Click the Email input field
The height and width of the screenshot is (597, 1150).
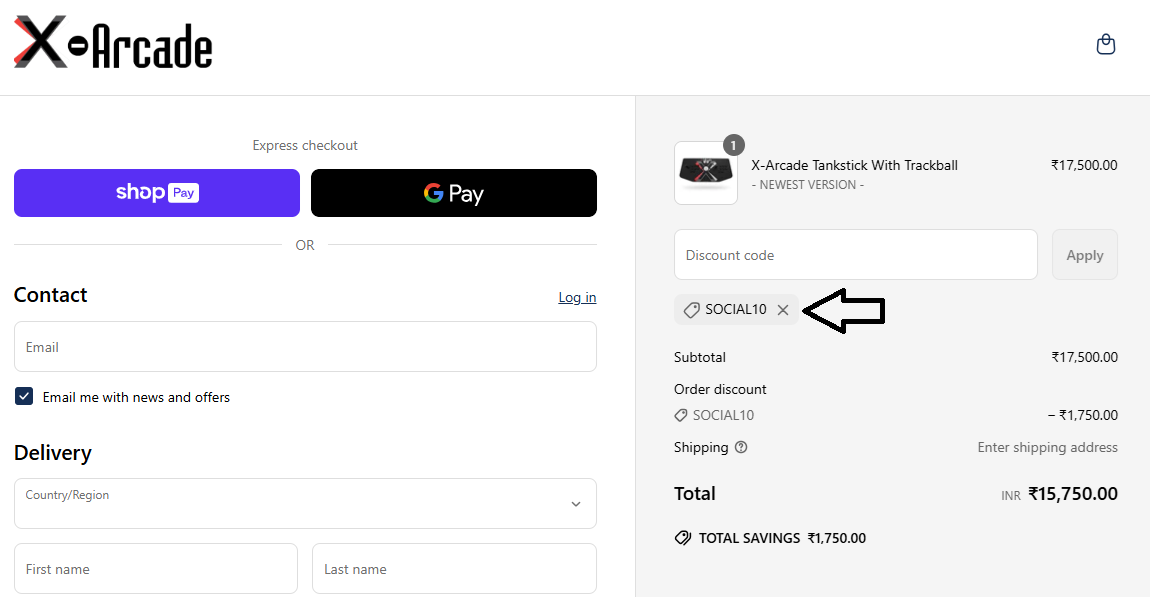(x=305, y=347)
